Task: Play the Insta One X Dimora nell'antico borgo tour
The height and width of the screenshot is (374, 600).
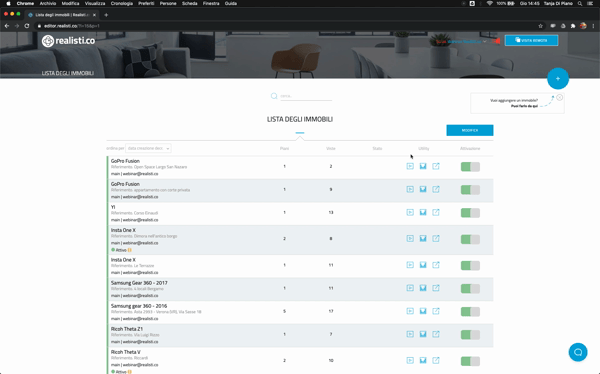Action: [x=410, y=238]
